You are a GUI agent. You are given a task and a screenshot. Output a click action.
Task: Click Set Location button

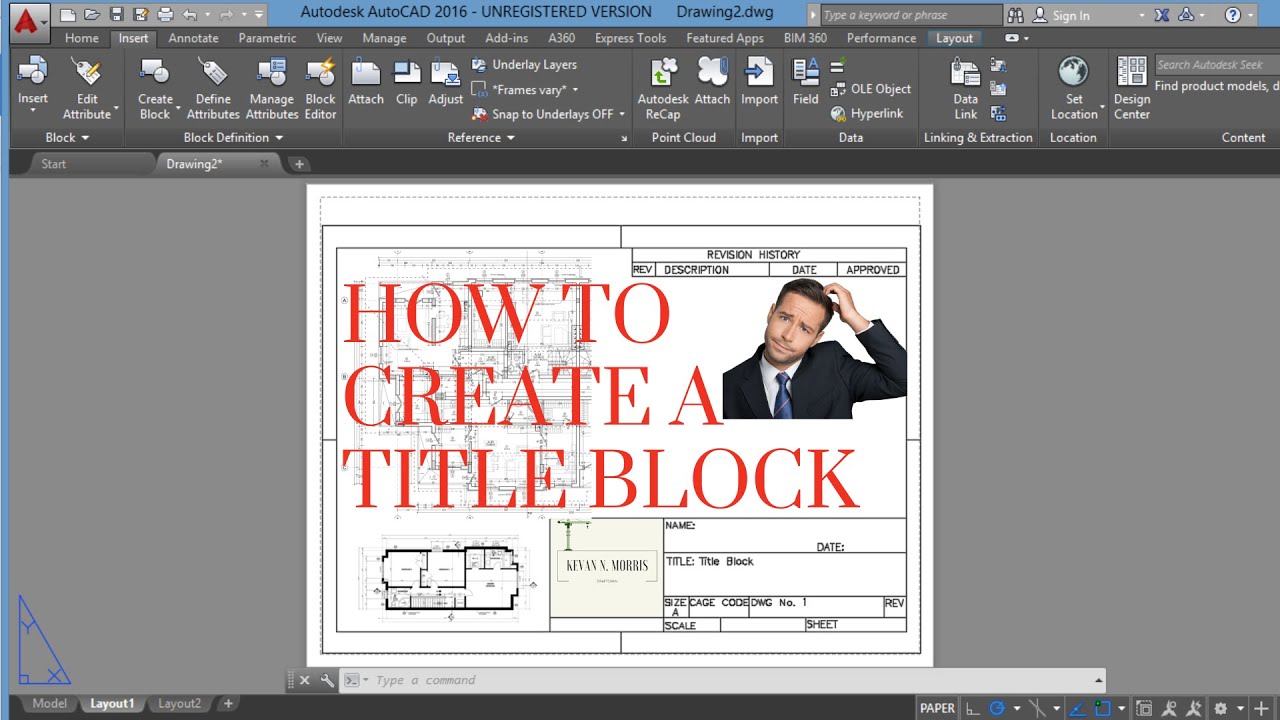click(1074, 88)
